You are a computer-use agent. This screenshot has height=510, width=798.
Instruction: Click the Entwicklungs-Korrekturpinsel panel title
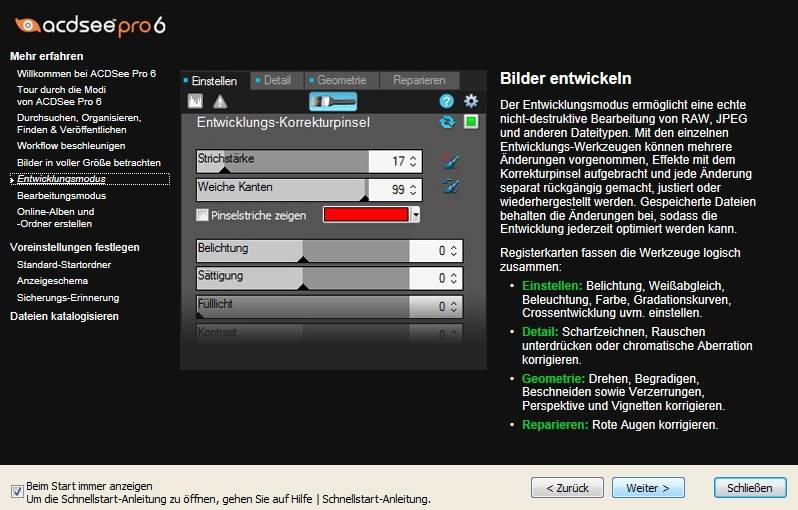click(x=283, y=123)
